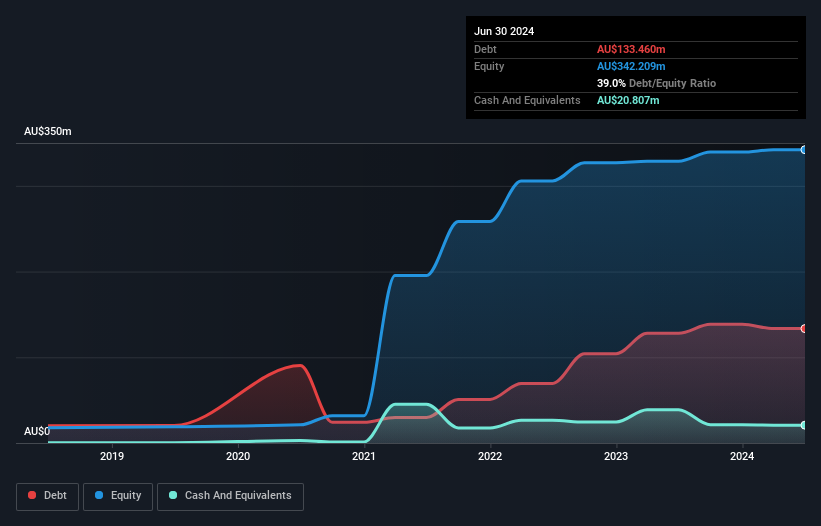Click the 2024 x-axis label

(742, 456)
